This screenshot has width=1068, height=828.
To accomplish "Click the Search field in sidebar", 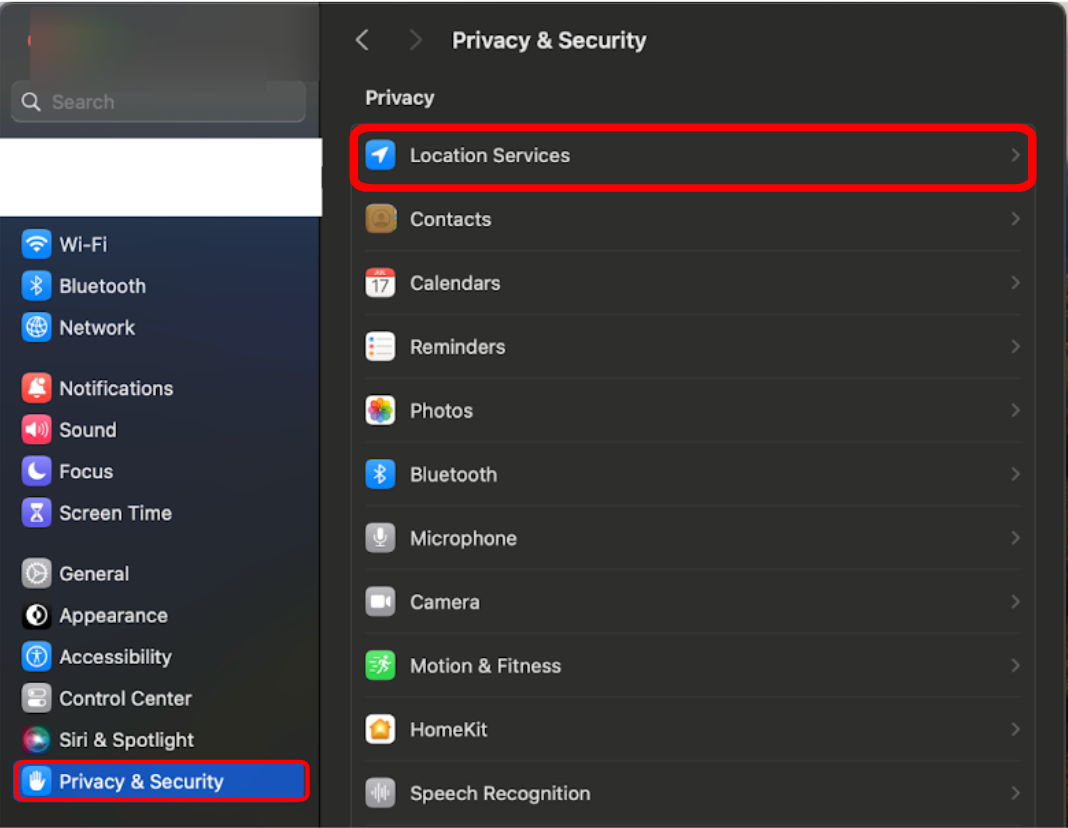I will click(159, 101).
